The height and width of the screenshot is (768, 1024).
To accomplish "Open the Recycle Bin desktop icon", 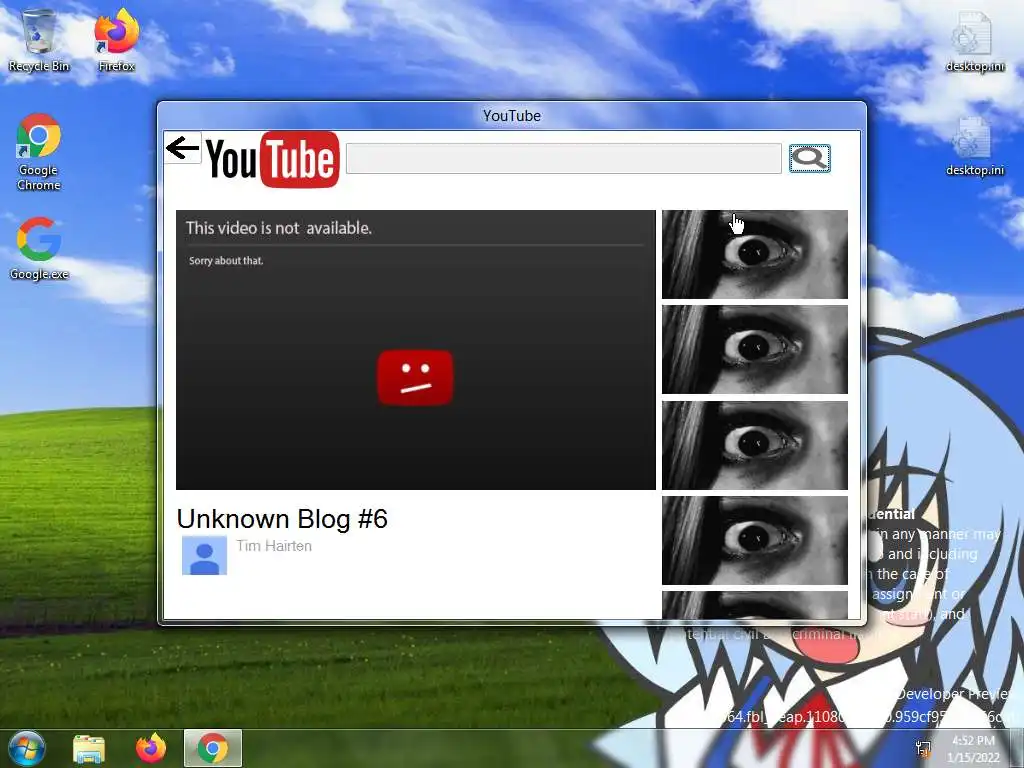I will coord(39,41).
